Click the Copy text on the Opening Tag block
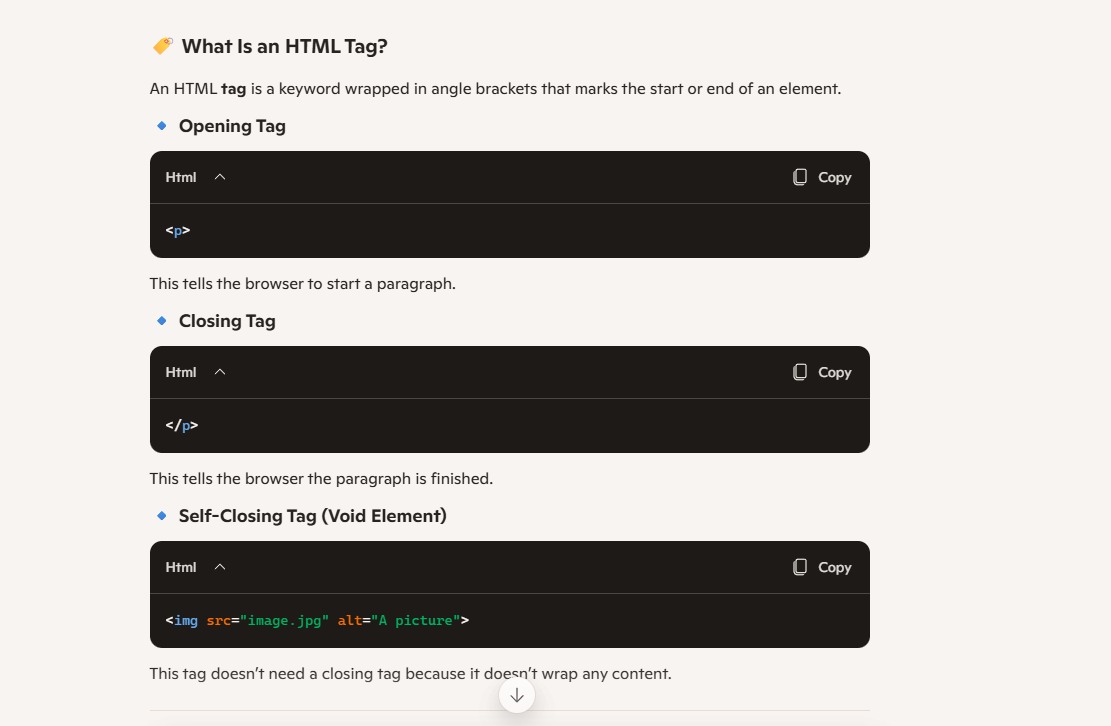This screenshot has height=726, width=1111. 835,177
